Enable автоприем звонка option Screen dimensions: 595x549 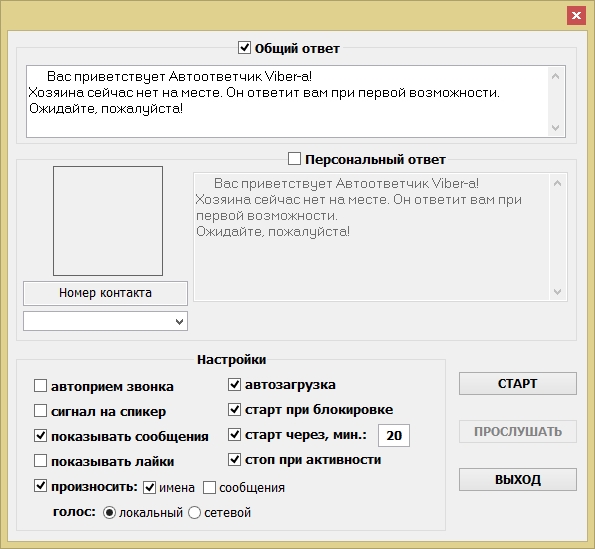click(x=40, y=385)
